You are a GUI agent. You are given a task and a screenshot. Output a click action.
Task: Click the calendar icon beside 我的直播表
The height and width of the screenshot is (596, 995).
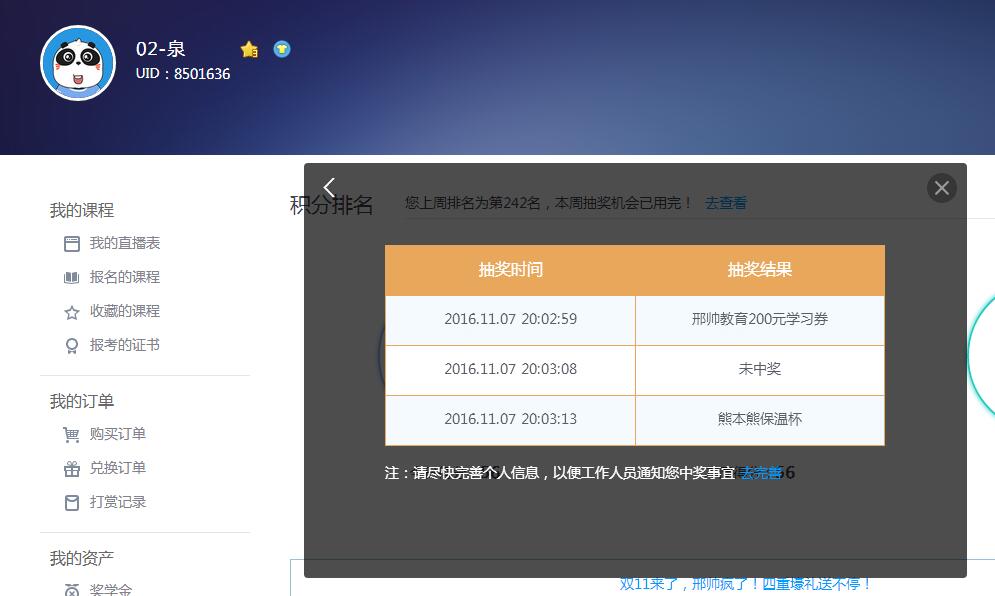(72, 244)
